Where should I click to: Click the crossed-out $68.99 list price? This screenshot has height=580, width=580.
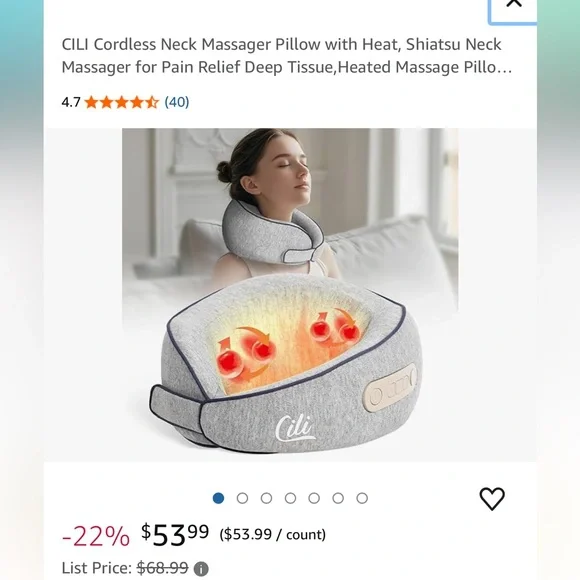162,568
